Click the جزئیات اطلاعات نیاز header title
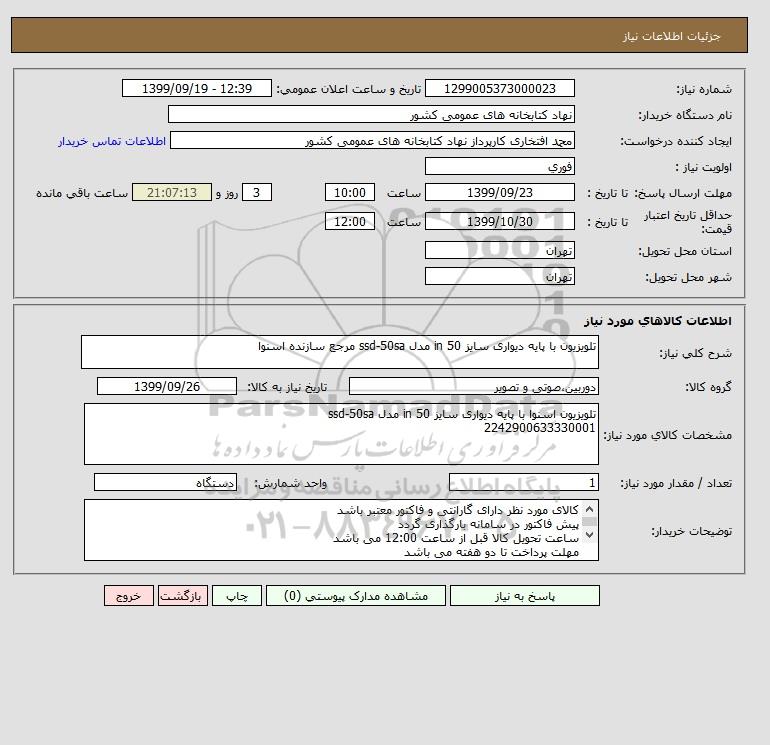Image resolution: width=770 pixels, height=745 pixels. coord(671,36)
